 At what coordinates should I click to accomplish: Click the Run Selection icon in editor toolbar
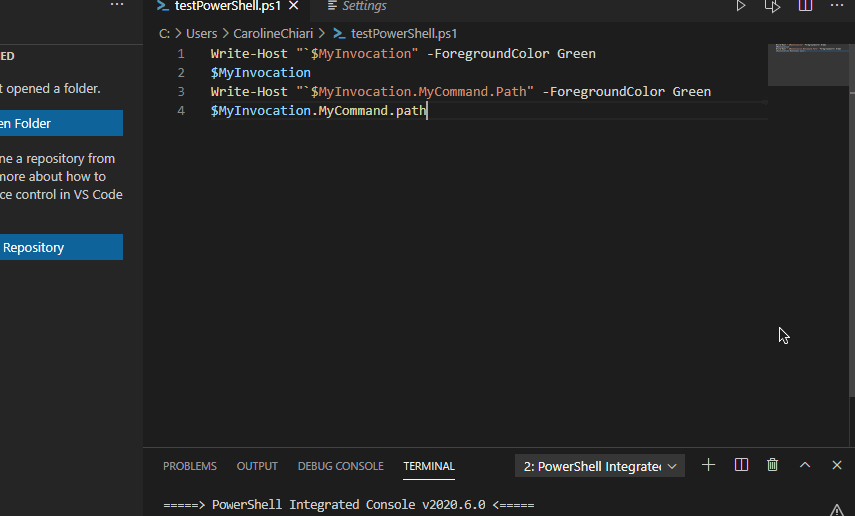point(772,5)
